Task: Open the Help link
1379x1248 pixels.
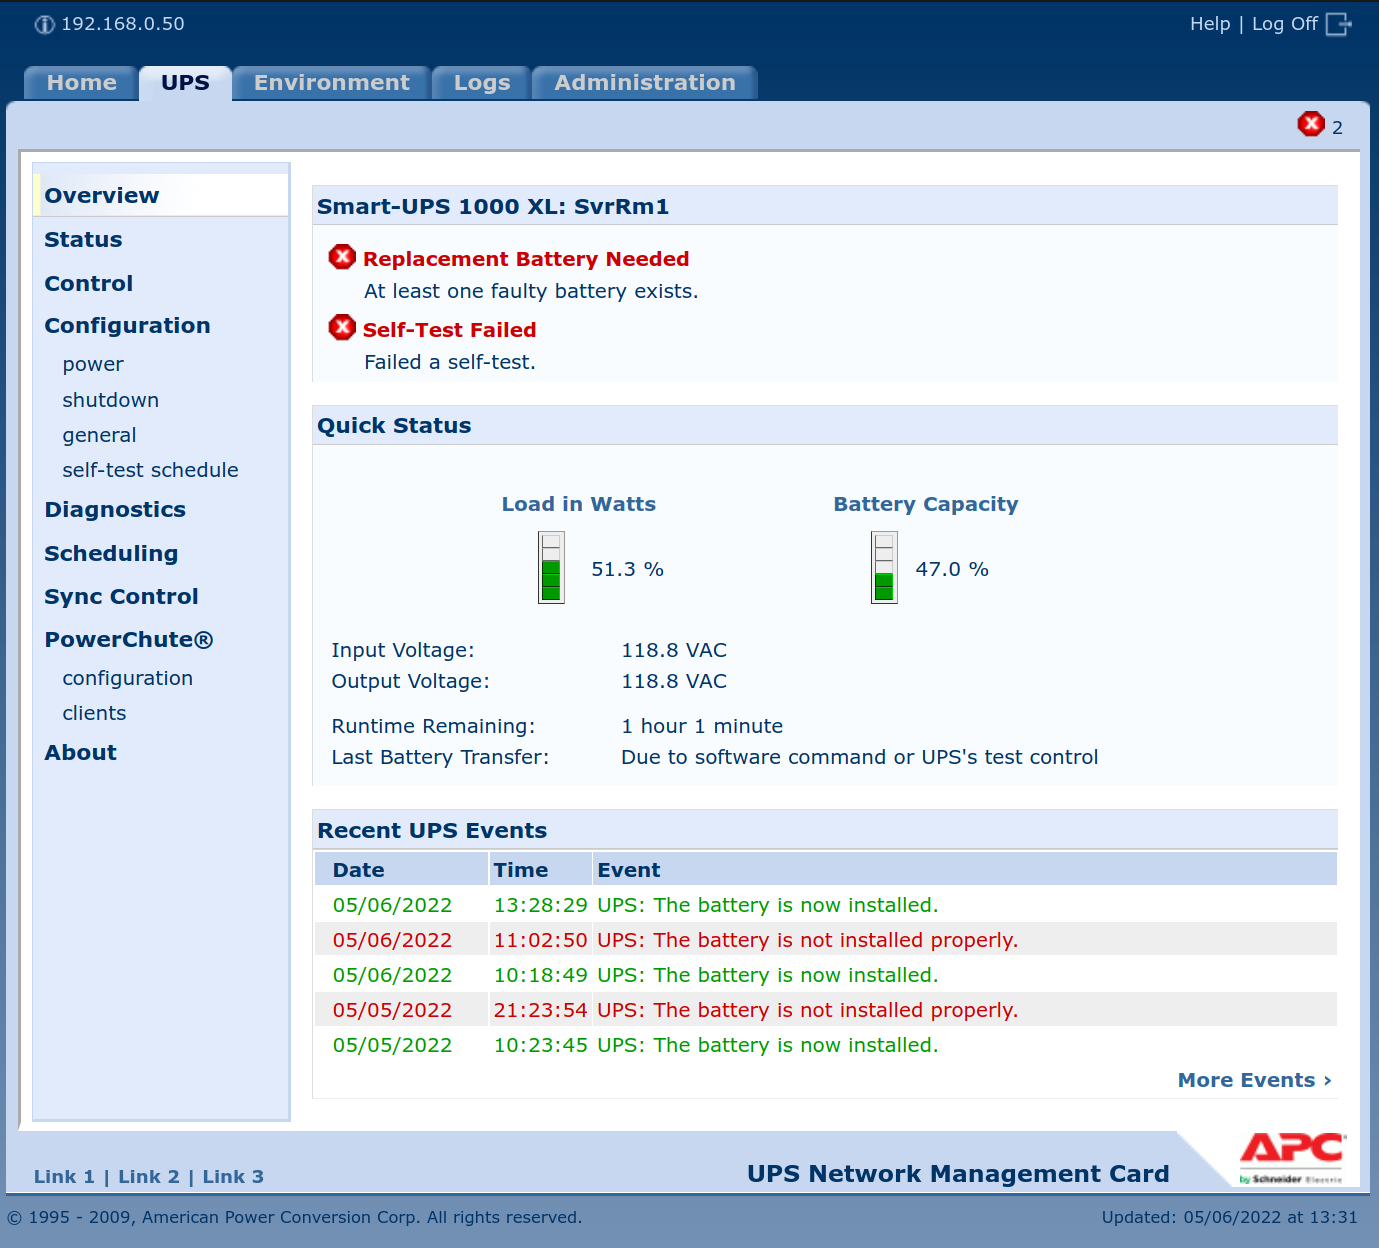Action: tap(1209, 24)
